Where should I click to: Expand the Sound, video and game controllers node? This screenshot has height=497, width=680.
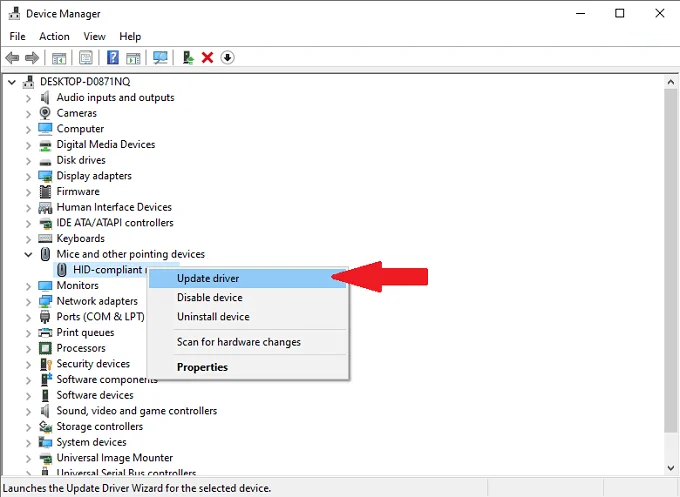point(28,411)
